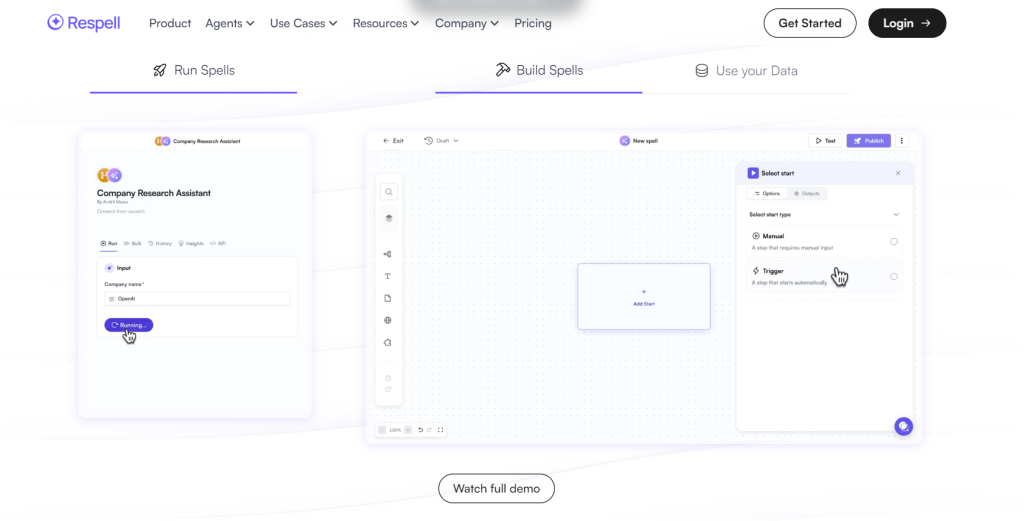Select the Trigger start type radio button
Image resolution: width=1024 pixels, height=521 pixels.
click(893, 276)
